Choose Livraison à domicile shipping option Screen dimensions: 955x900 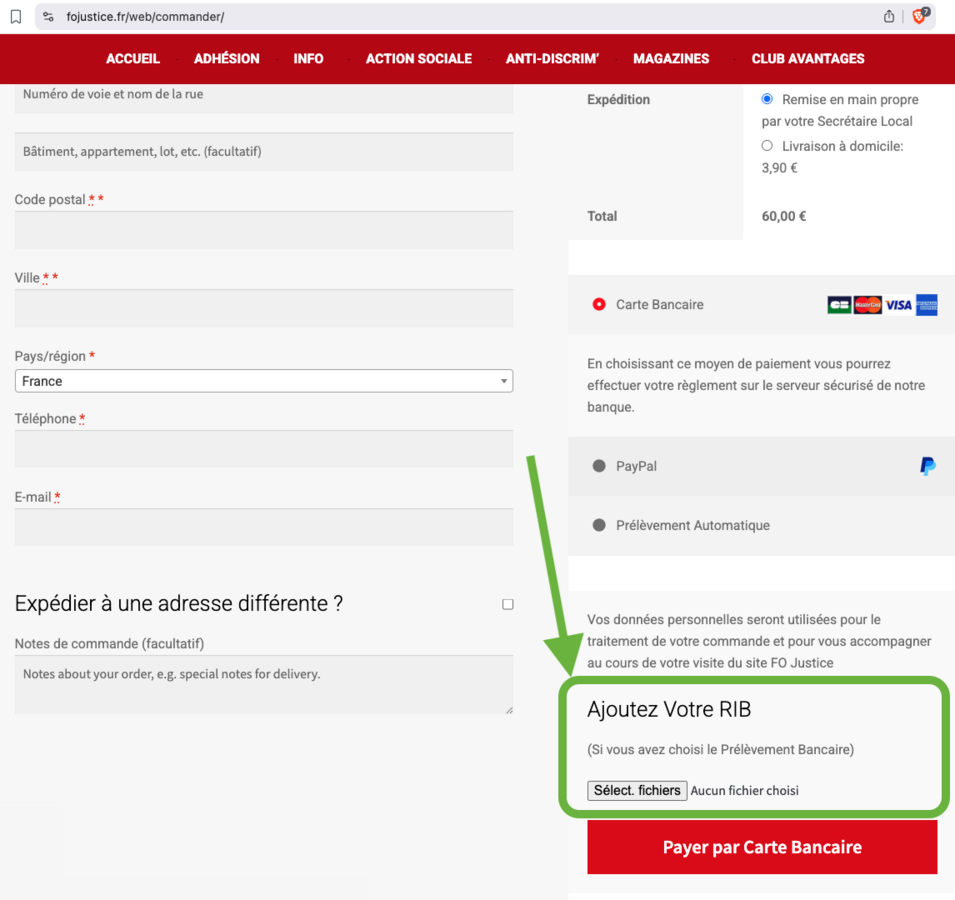(767, 146)
